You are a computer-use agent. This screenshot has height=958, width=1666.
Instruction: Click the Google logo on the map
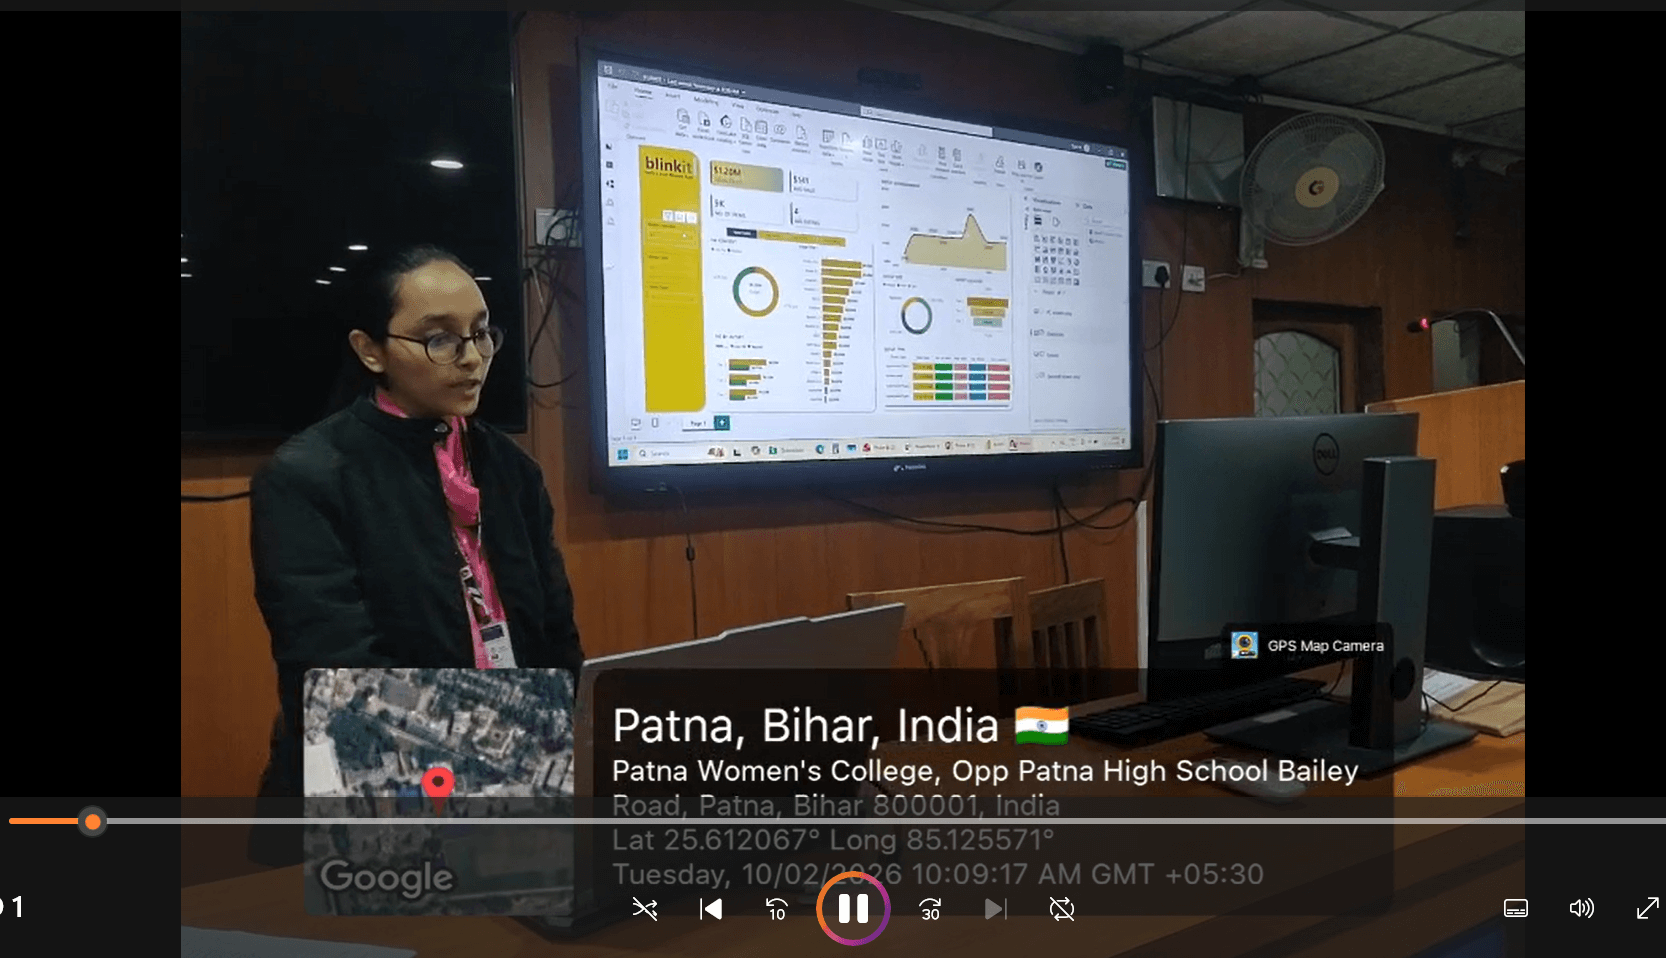(x=386, y=877)
